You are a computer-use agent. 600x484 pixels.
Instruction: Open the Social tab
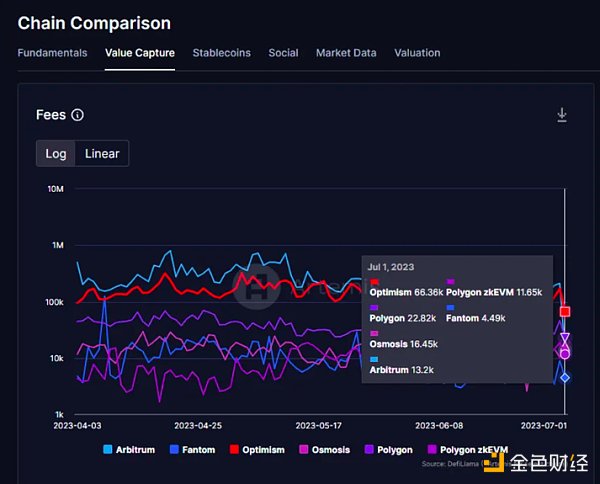point(283,53)
